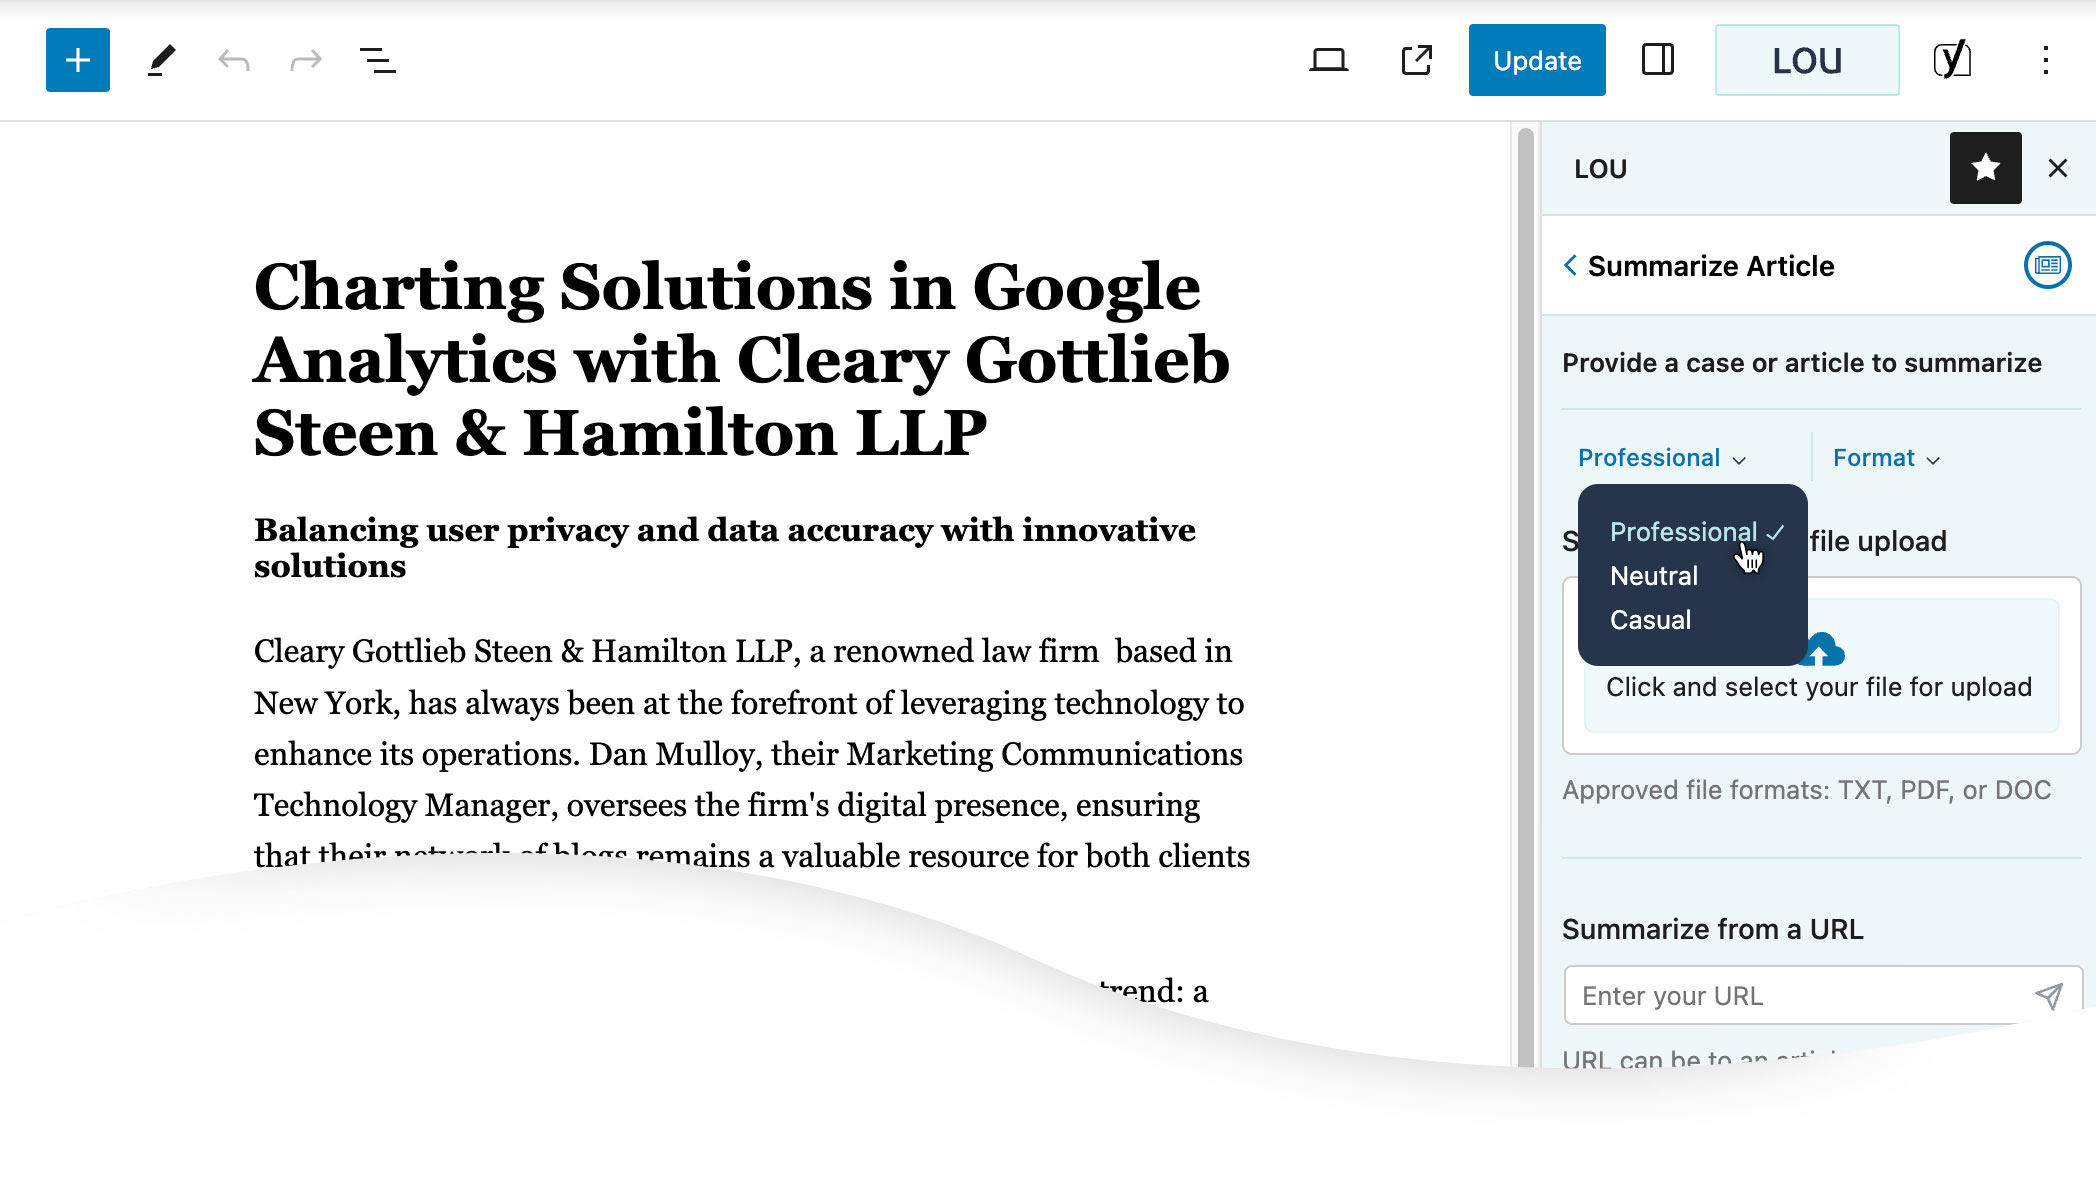Open the Yoast SEO icon
This screenshot has height=1185, width=2096.
pyautogui.click(x=1952, y=60)
